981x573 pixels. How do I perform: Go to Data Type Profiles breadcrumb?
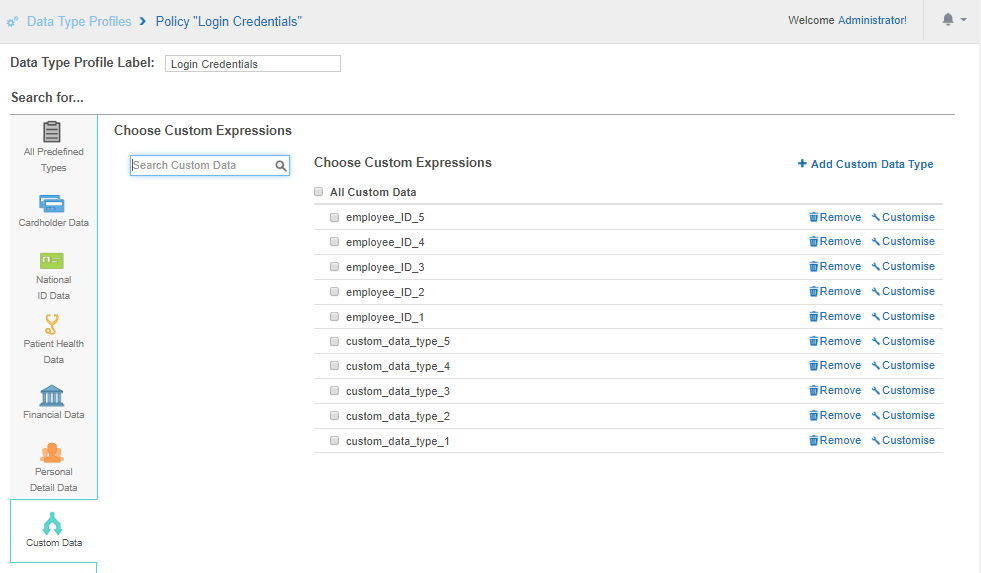tap(79, 21)
